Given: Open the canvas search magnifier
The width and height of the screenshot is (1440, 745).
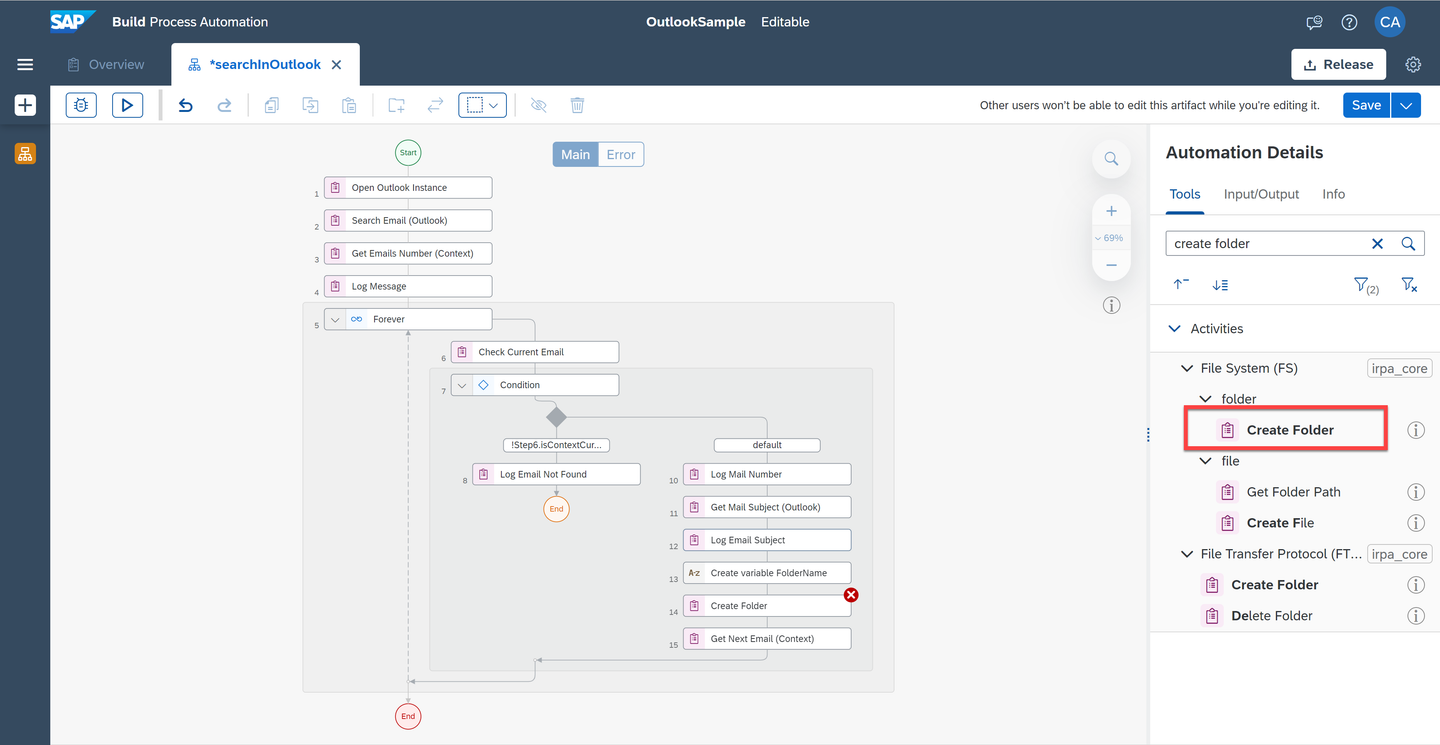Looking at the screenshot, I should (1111, 159).
